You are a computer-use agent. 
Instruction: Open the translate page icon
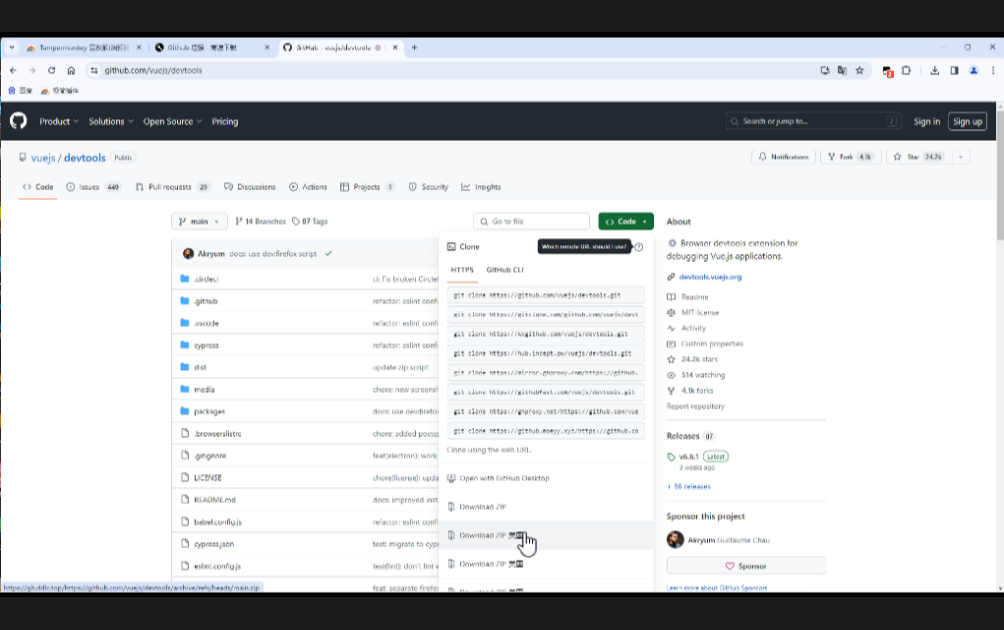[x=842, y=70]
